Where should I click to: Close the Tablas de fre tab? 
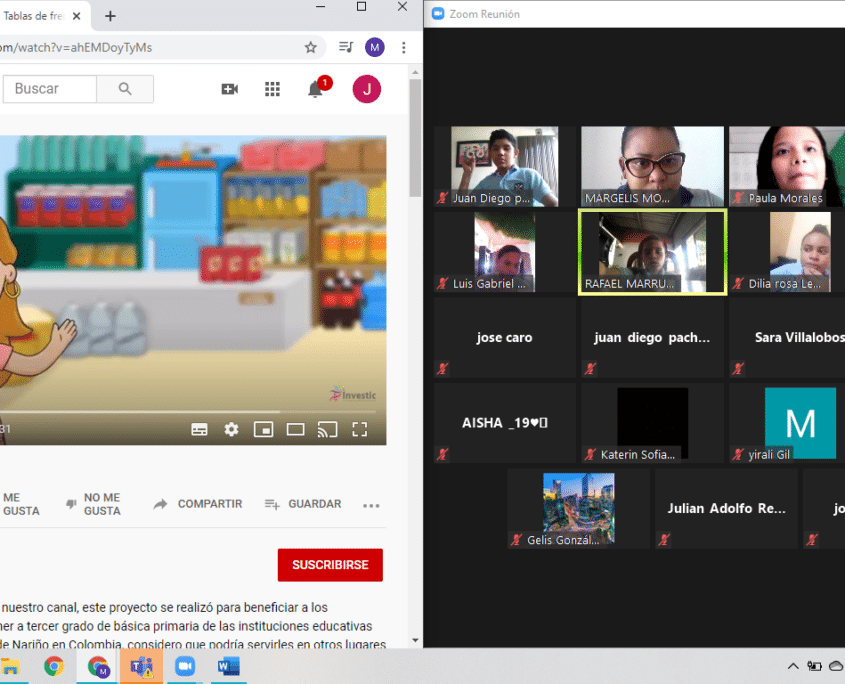pos(77,16)
